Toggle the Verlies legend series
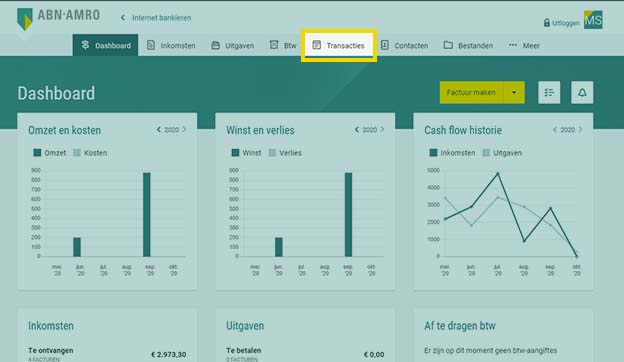This screenshot has width=624, height=362. tap(285, 153)
